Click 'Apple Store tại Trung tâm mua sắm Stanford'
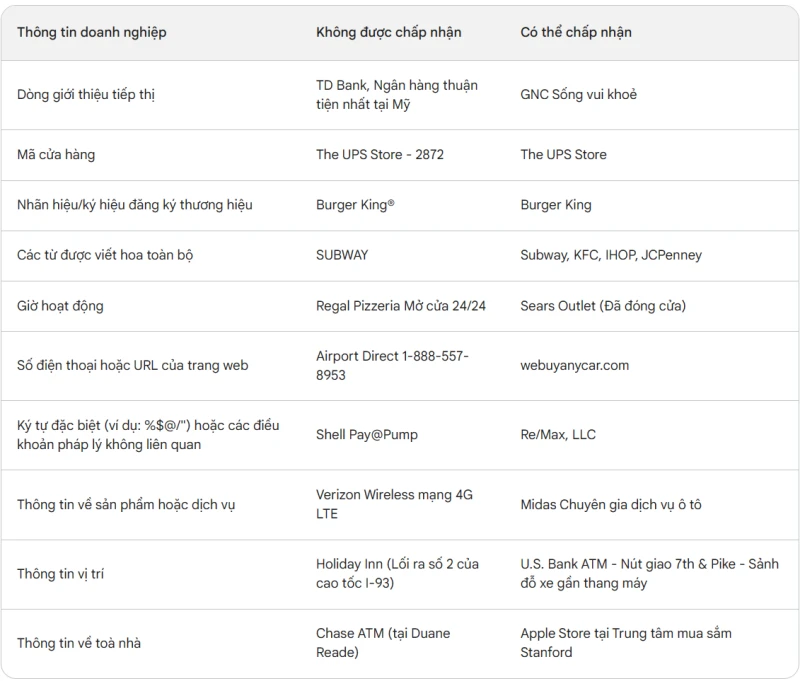 pyautogui.click(x=626, y=643)
